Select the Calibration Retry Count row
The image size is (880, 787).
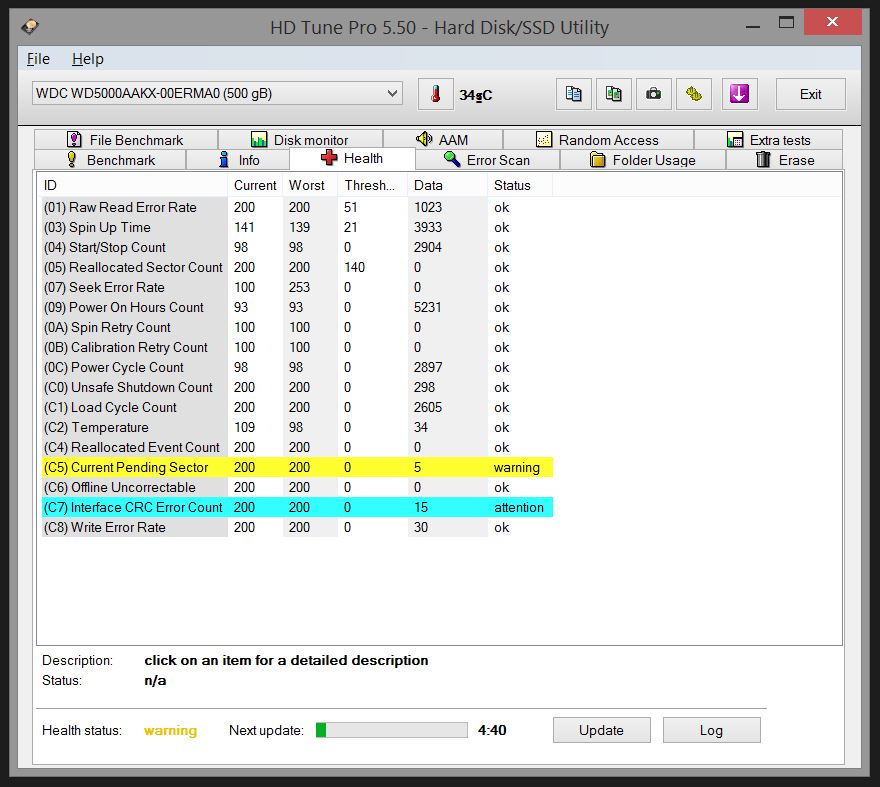click(x=297, y=347)
